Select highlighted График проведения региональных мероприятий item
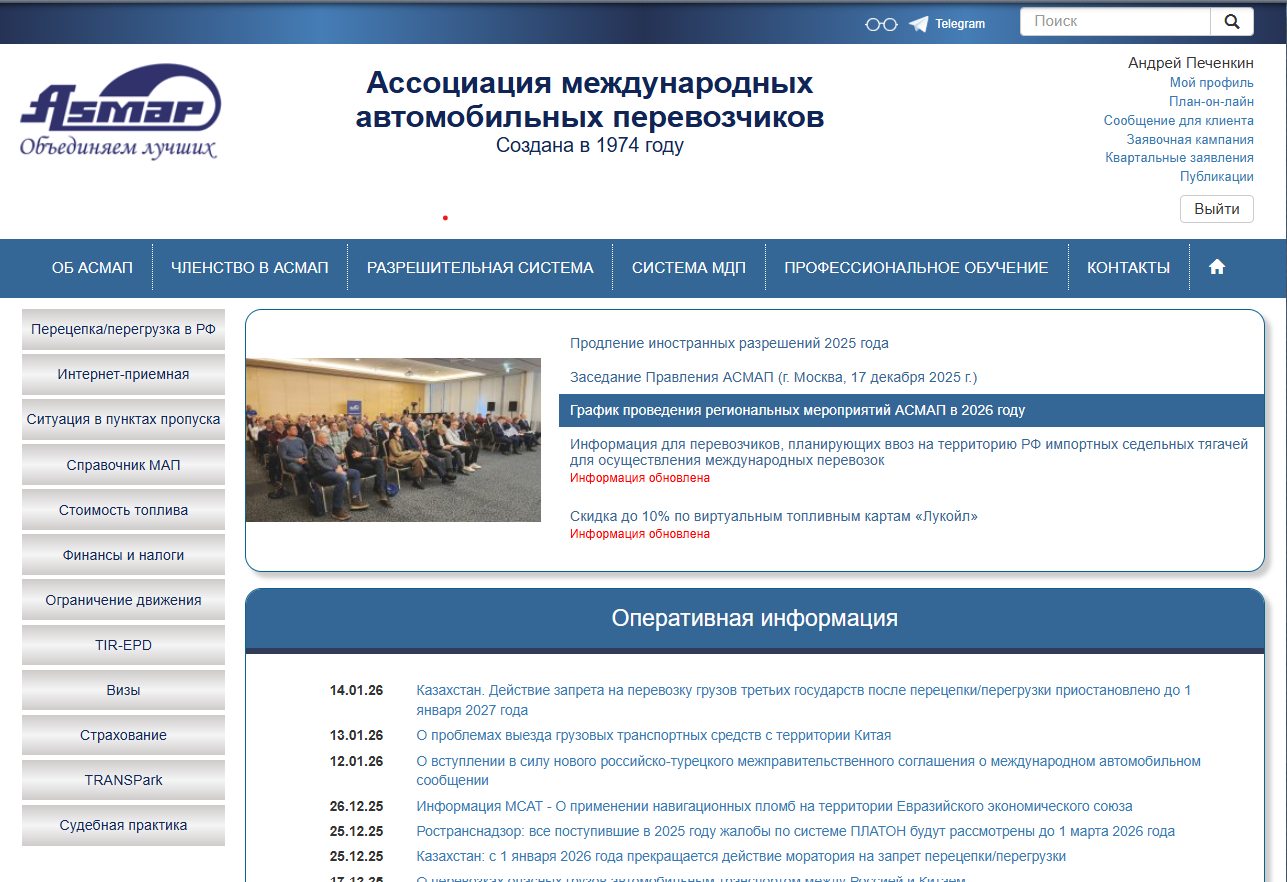1287x882 pixels. 797,410
